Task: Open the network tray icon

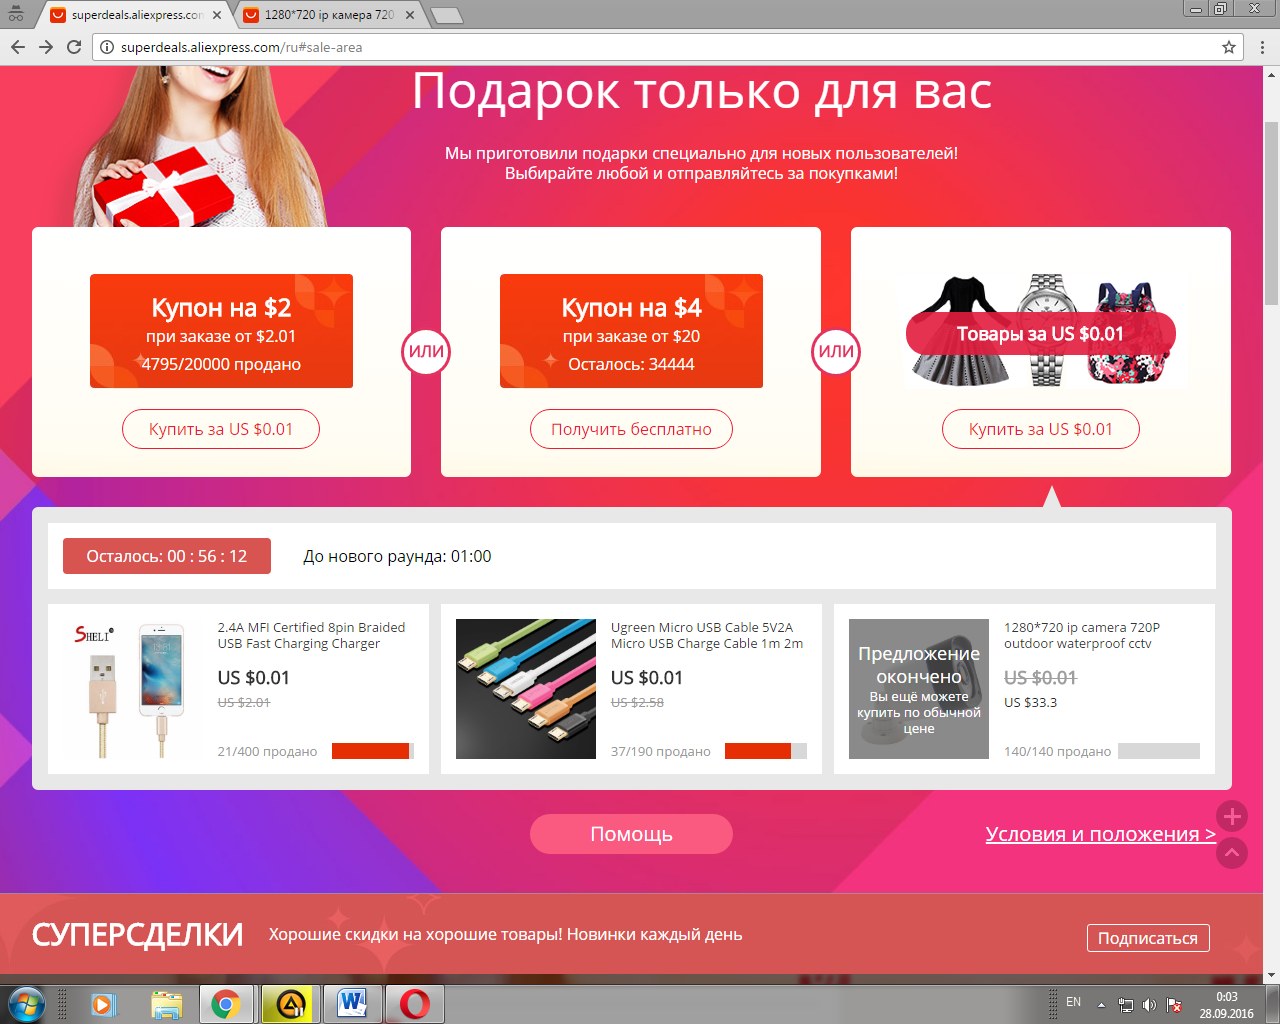Action: [x=1126, y=1004]
